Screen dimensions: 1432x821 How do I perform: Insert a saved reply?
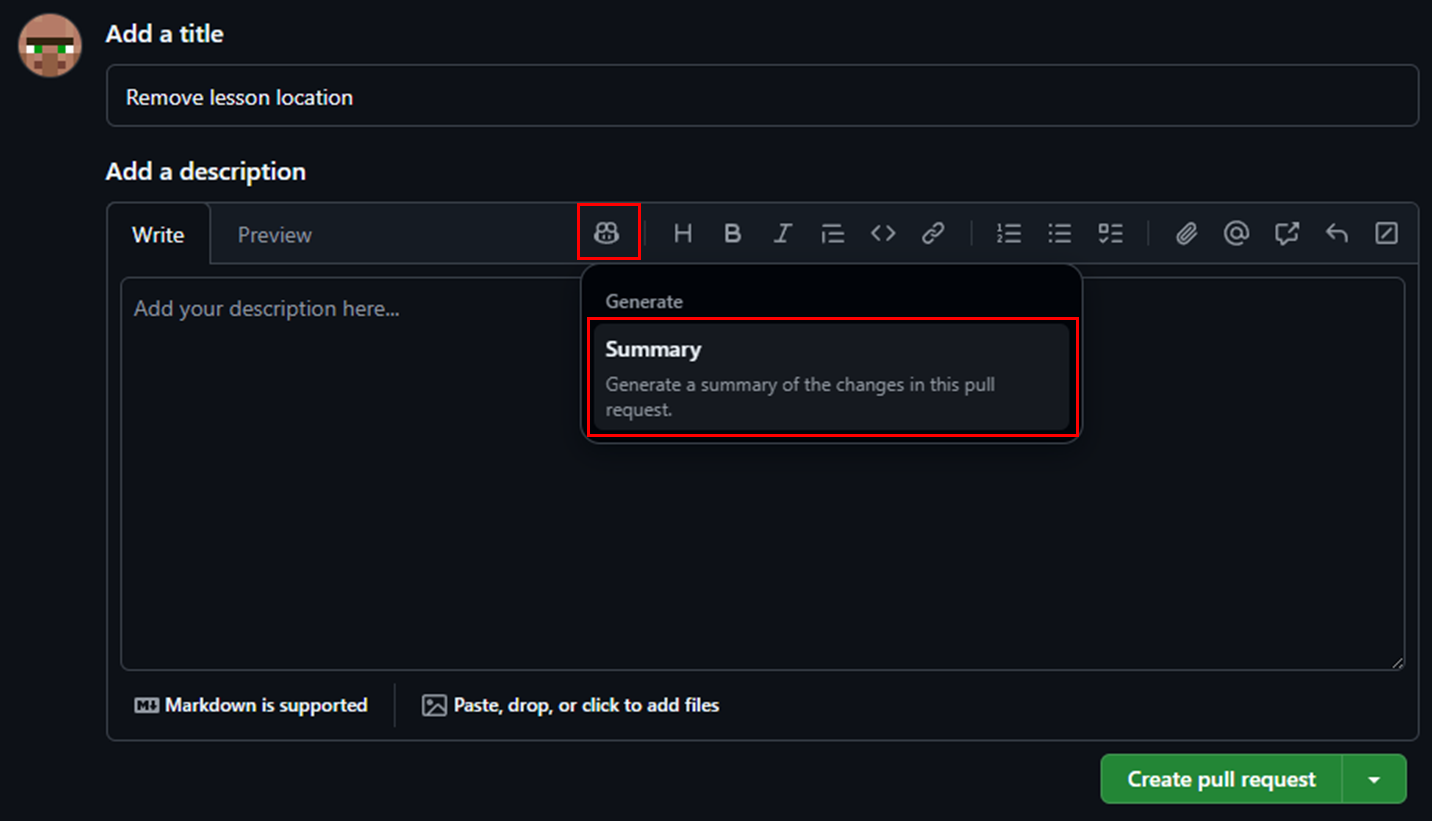[1336, 233]
